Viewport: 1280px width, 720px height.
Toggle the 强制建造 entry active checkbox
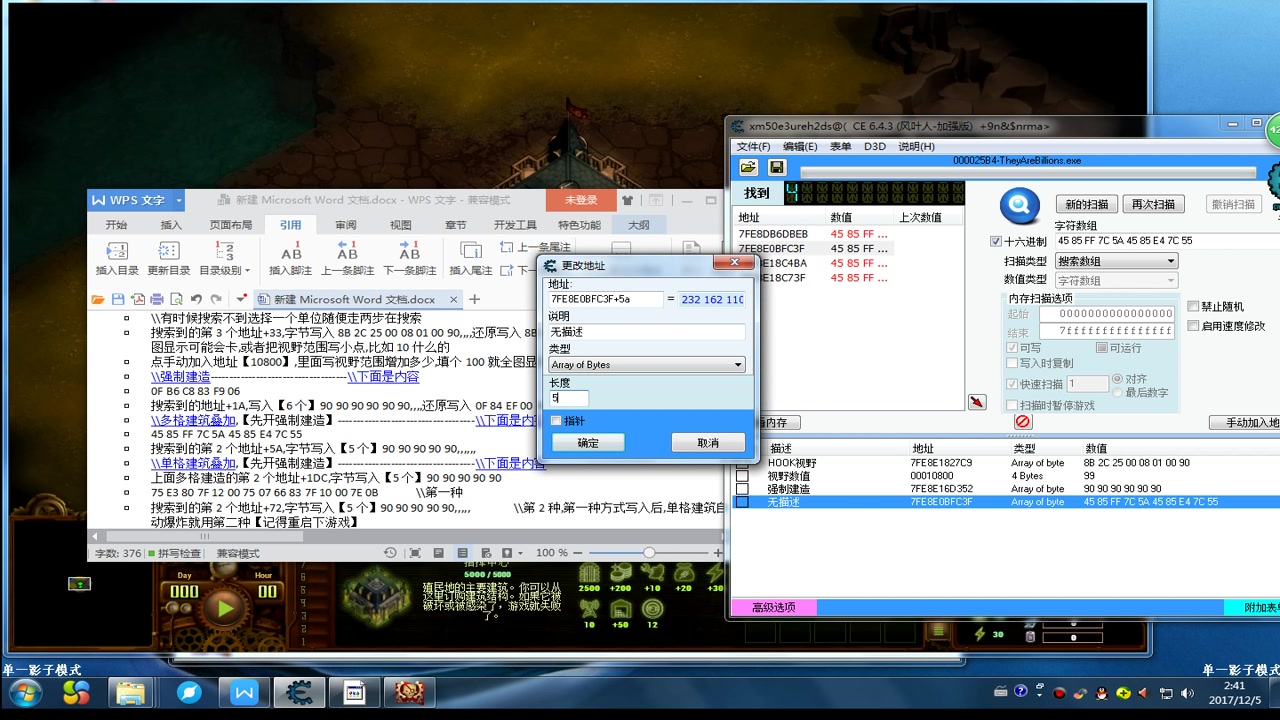coord(742,489)
